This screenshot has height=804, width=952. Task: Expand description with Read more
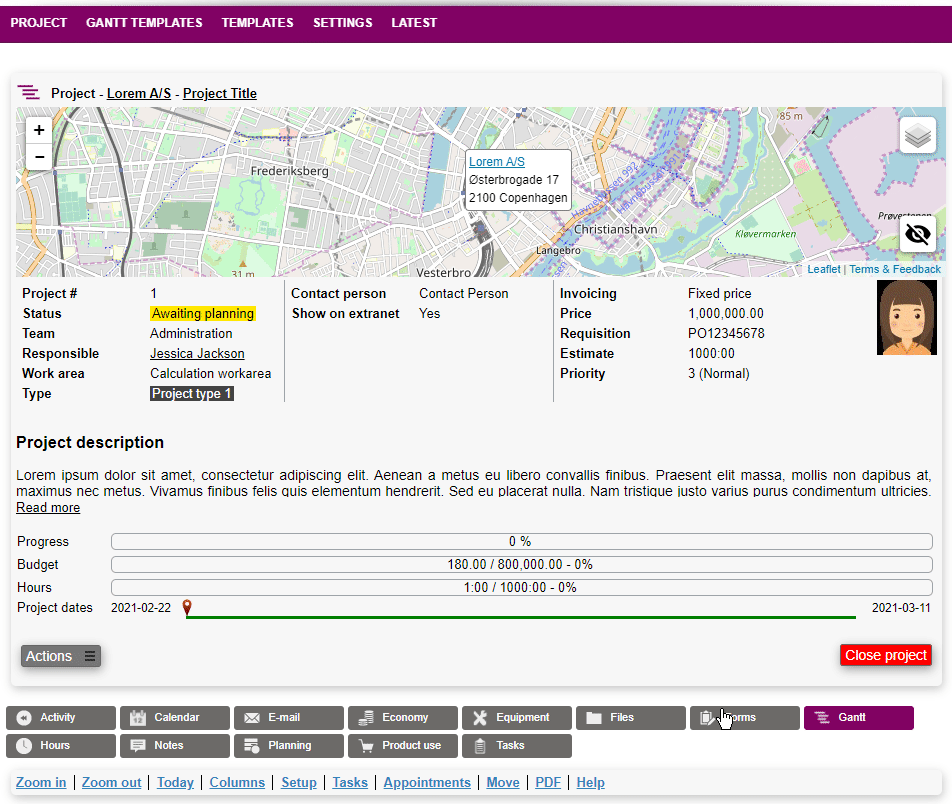click(x=48, y=508)
